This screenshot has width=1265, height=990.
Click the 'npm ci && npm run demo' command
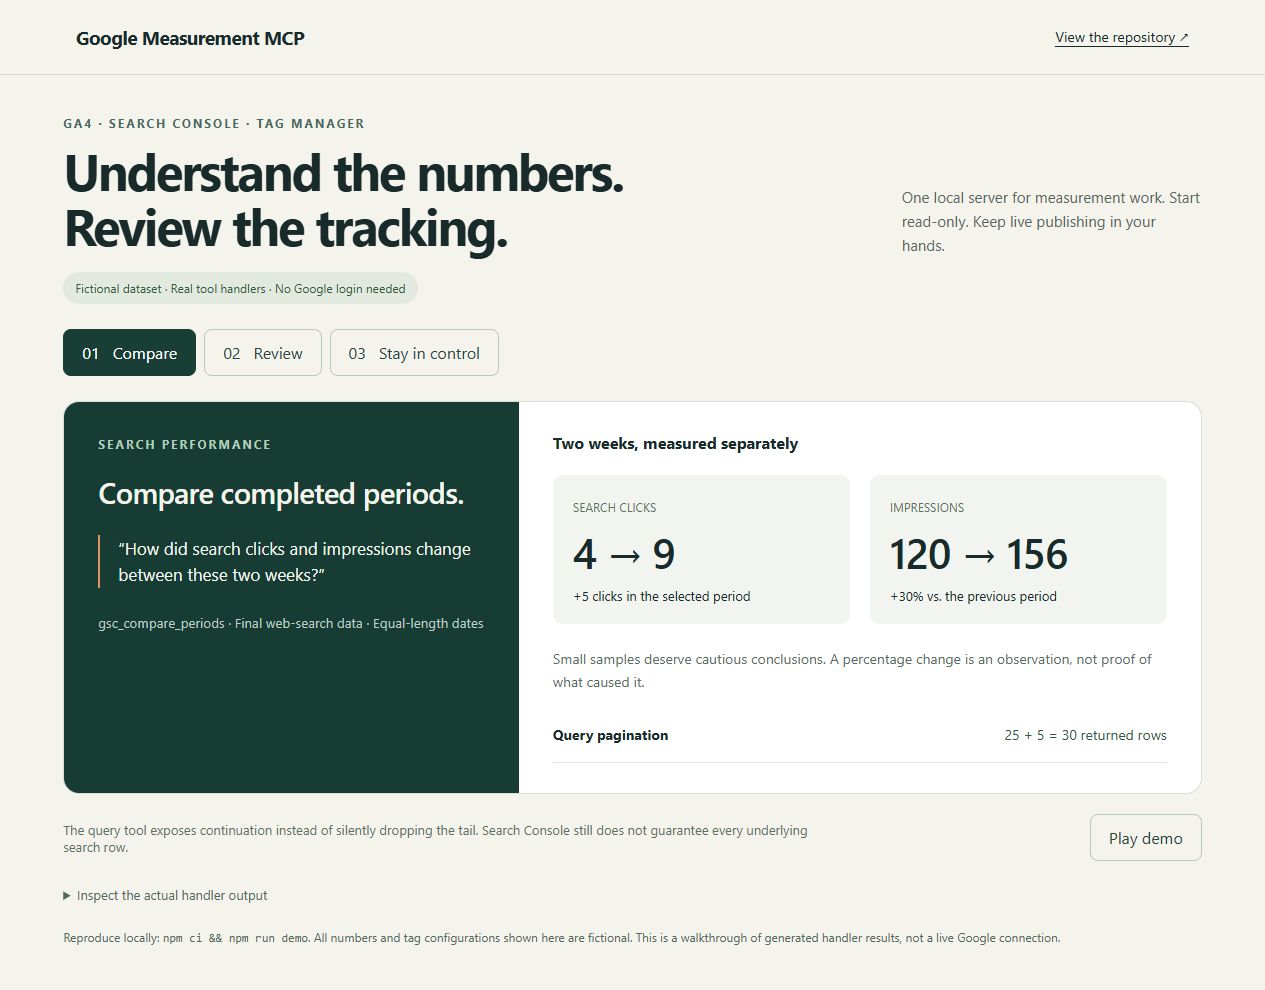point(236,938)
